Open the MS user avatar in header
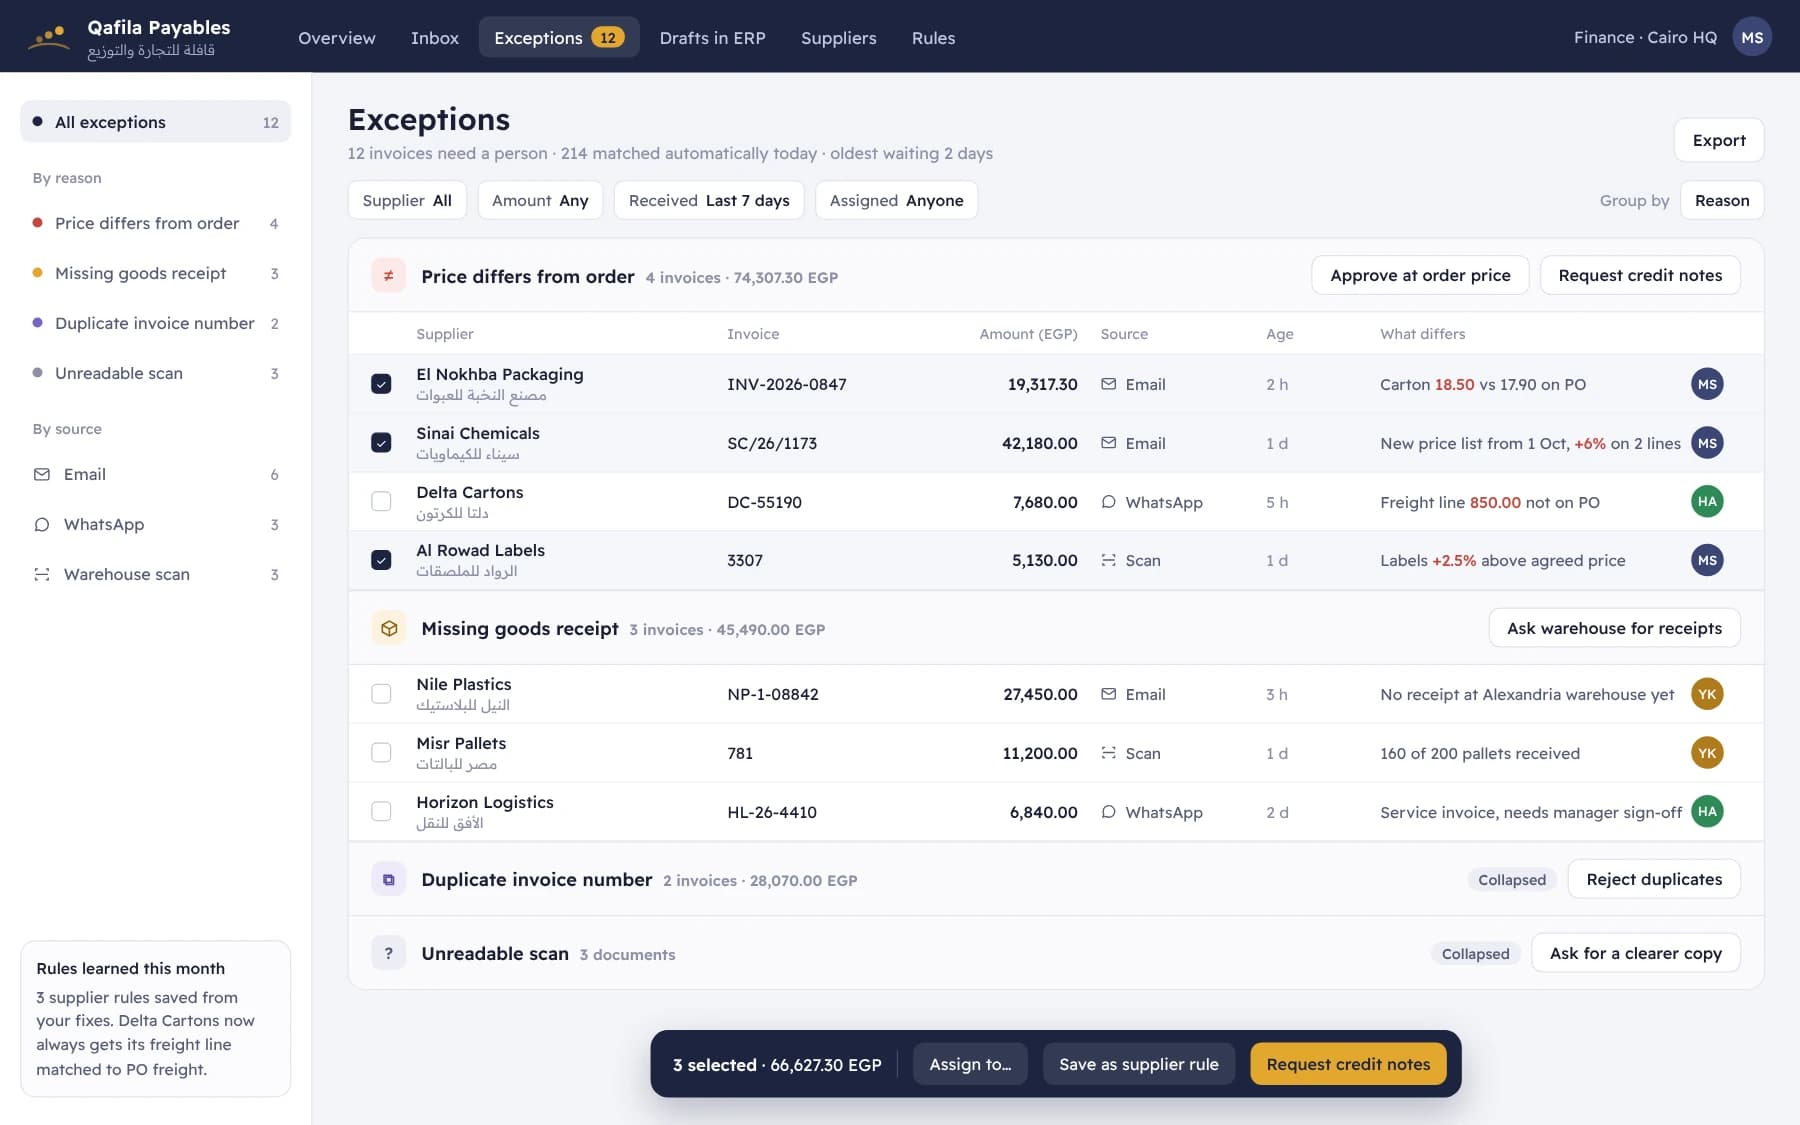The image size is (1800, 1125). click(x=1752, y=37)
